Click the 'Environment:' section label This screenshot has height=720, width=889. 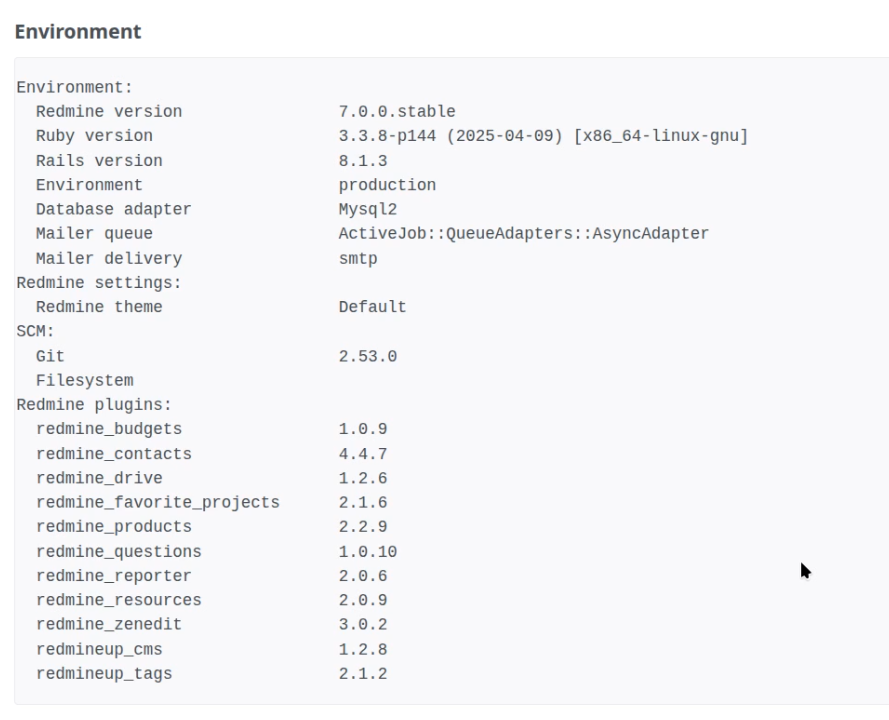point(74,87)
